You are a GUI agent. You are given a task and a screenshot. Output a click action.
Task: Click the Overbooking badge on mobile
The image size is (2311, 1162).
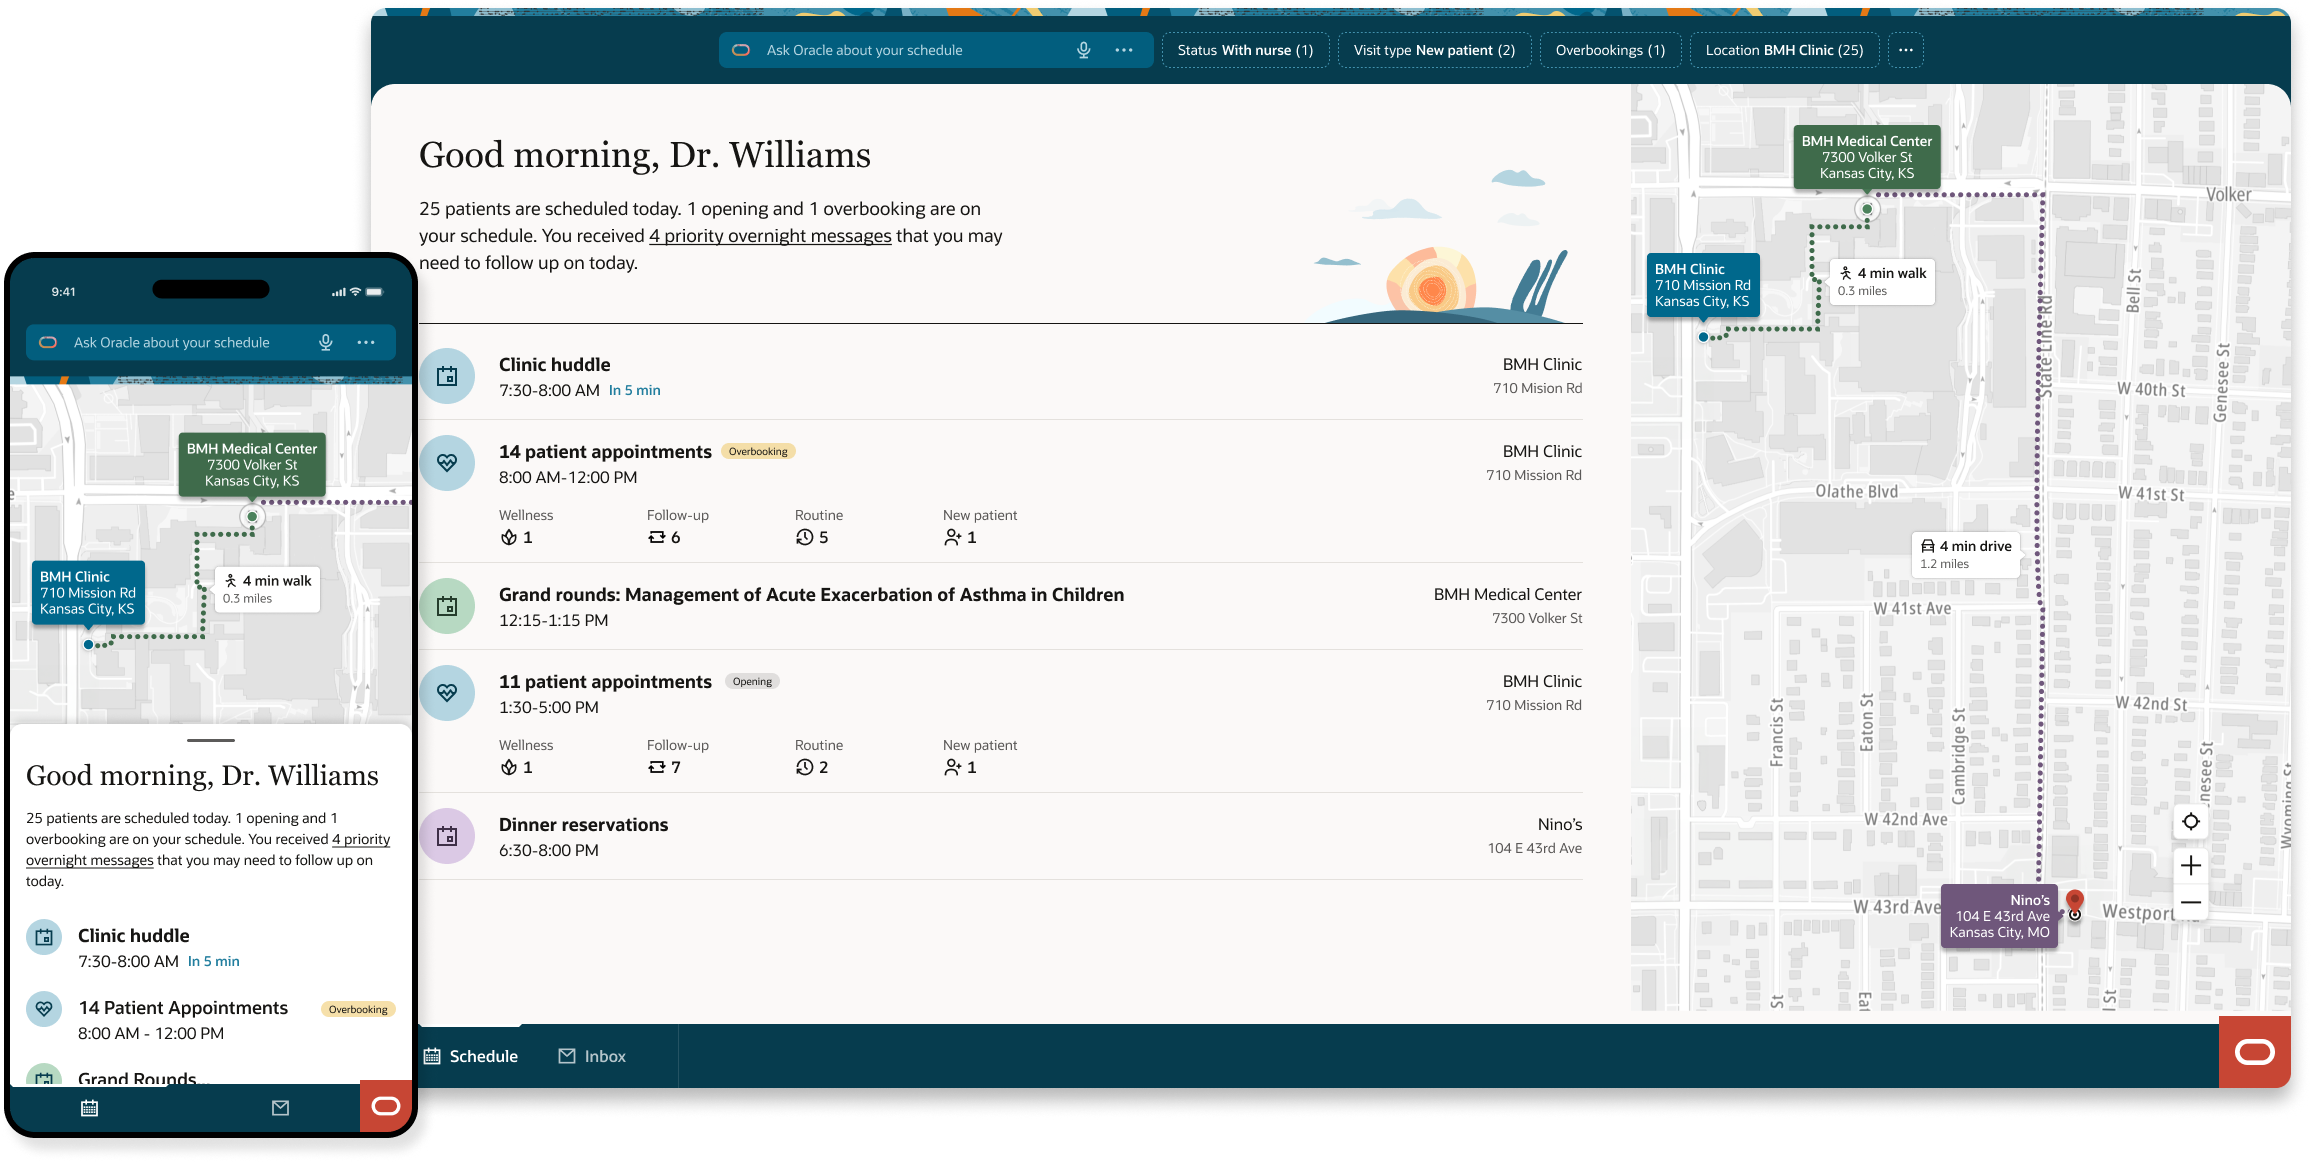click(358, 1010)
